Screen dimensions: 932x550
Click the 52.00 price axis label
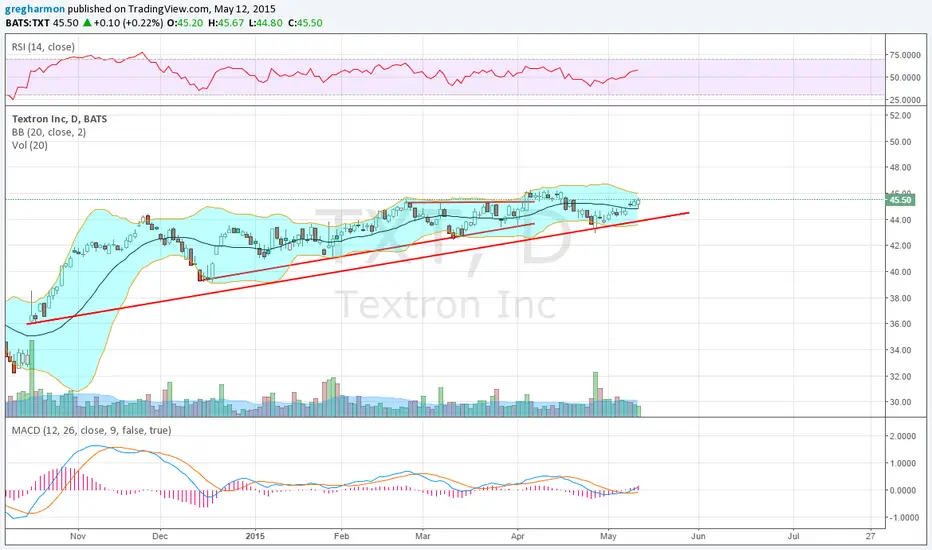click(x=900, y=115)
